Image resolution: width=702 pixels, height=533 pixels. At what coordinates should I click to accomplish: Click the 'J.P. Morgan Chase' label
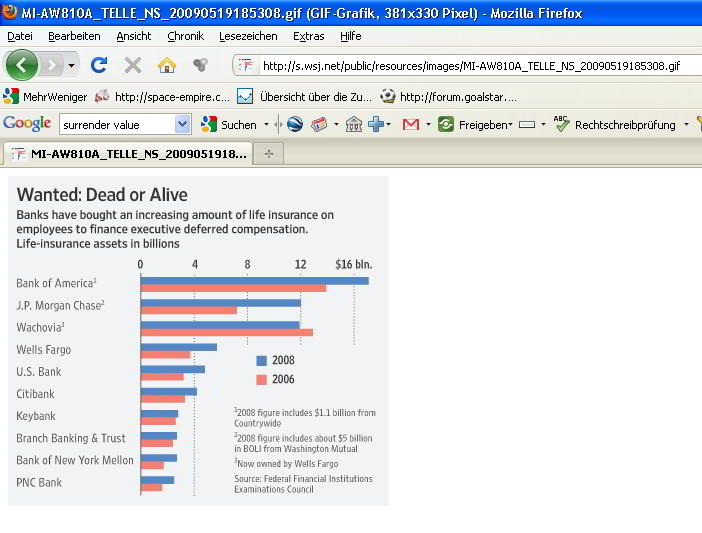(x=60, y=306)
